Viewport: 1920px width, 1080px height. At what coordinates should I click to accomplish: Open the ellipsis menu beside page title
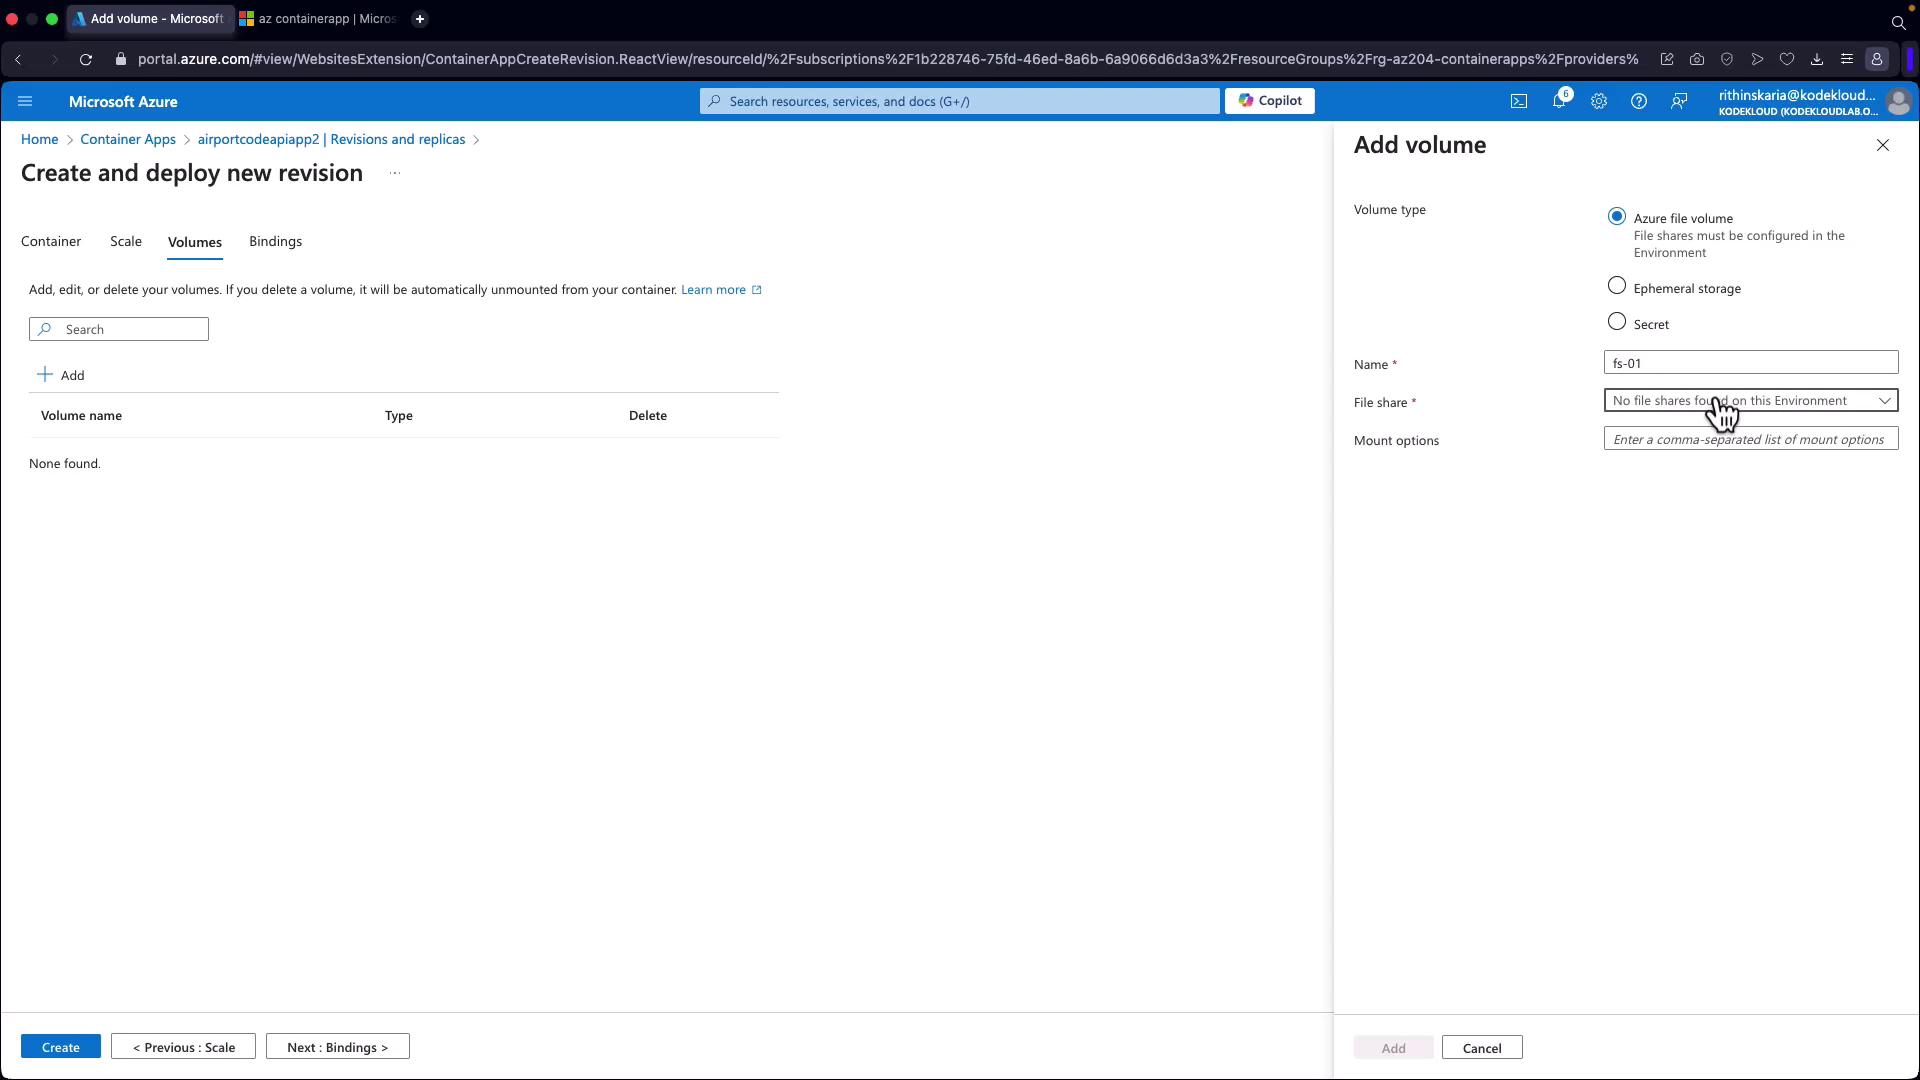[x=395, y=173]
